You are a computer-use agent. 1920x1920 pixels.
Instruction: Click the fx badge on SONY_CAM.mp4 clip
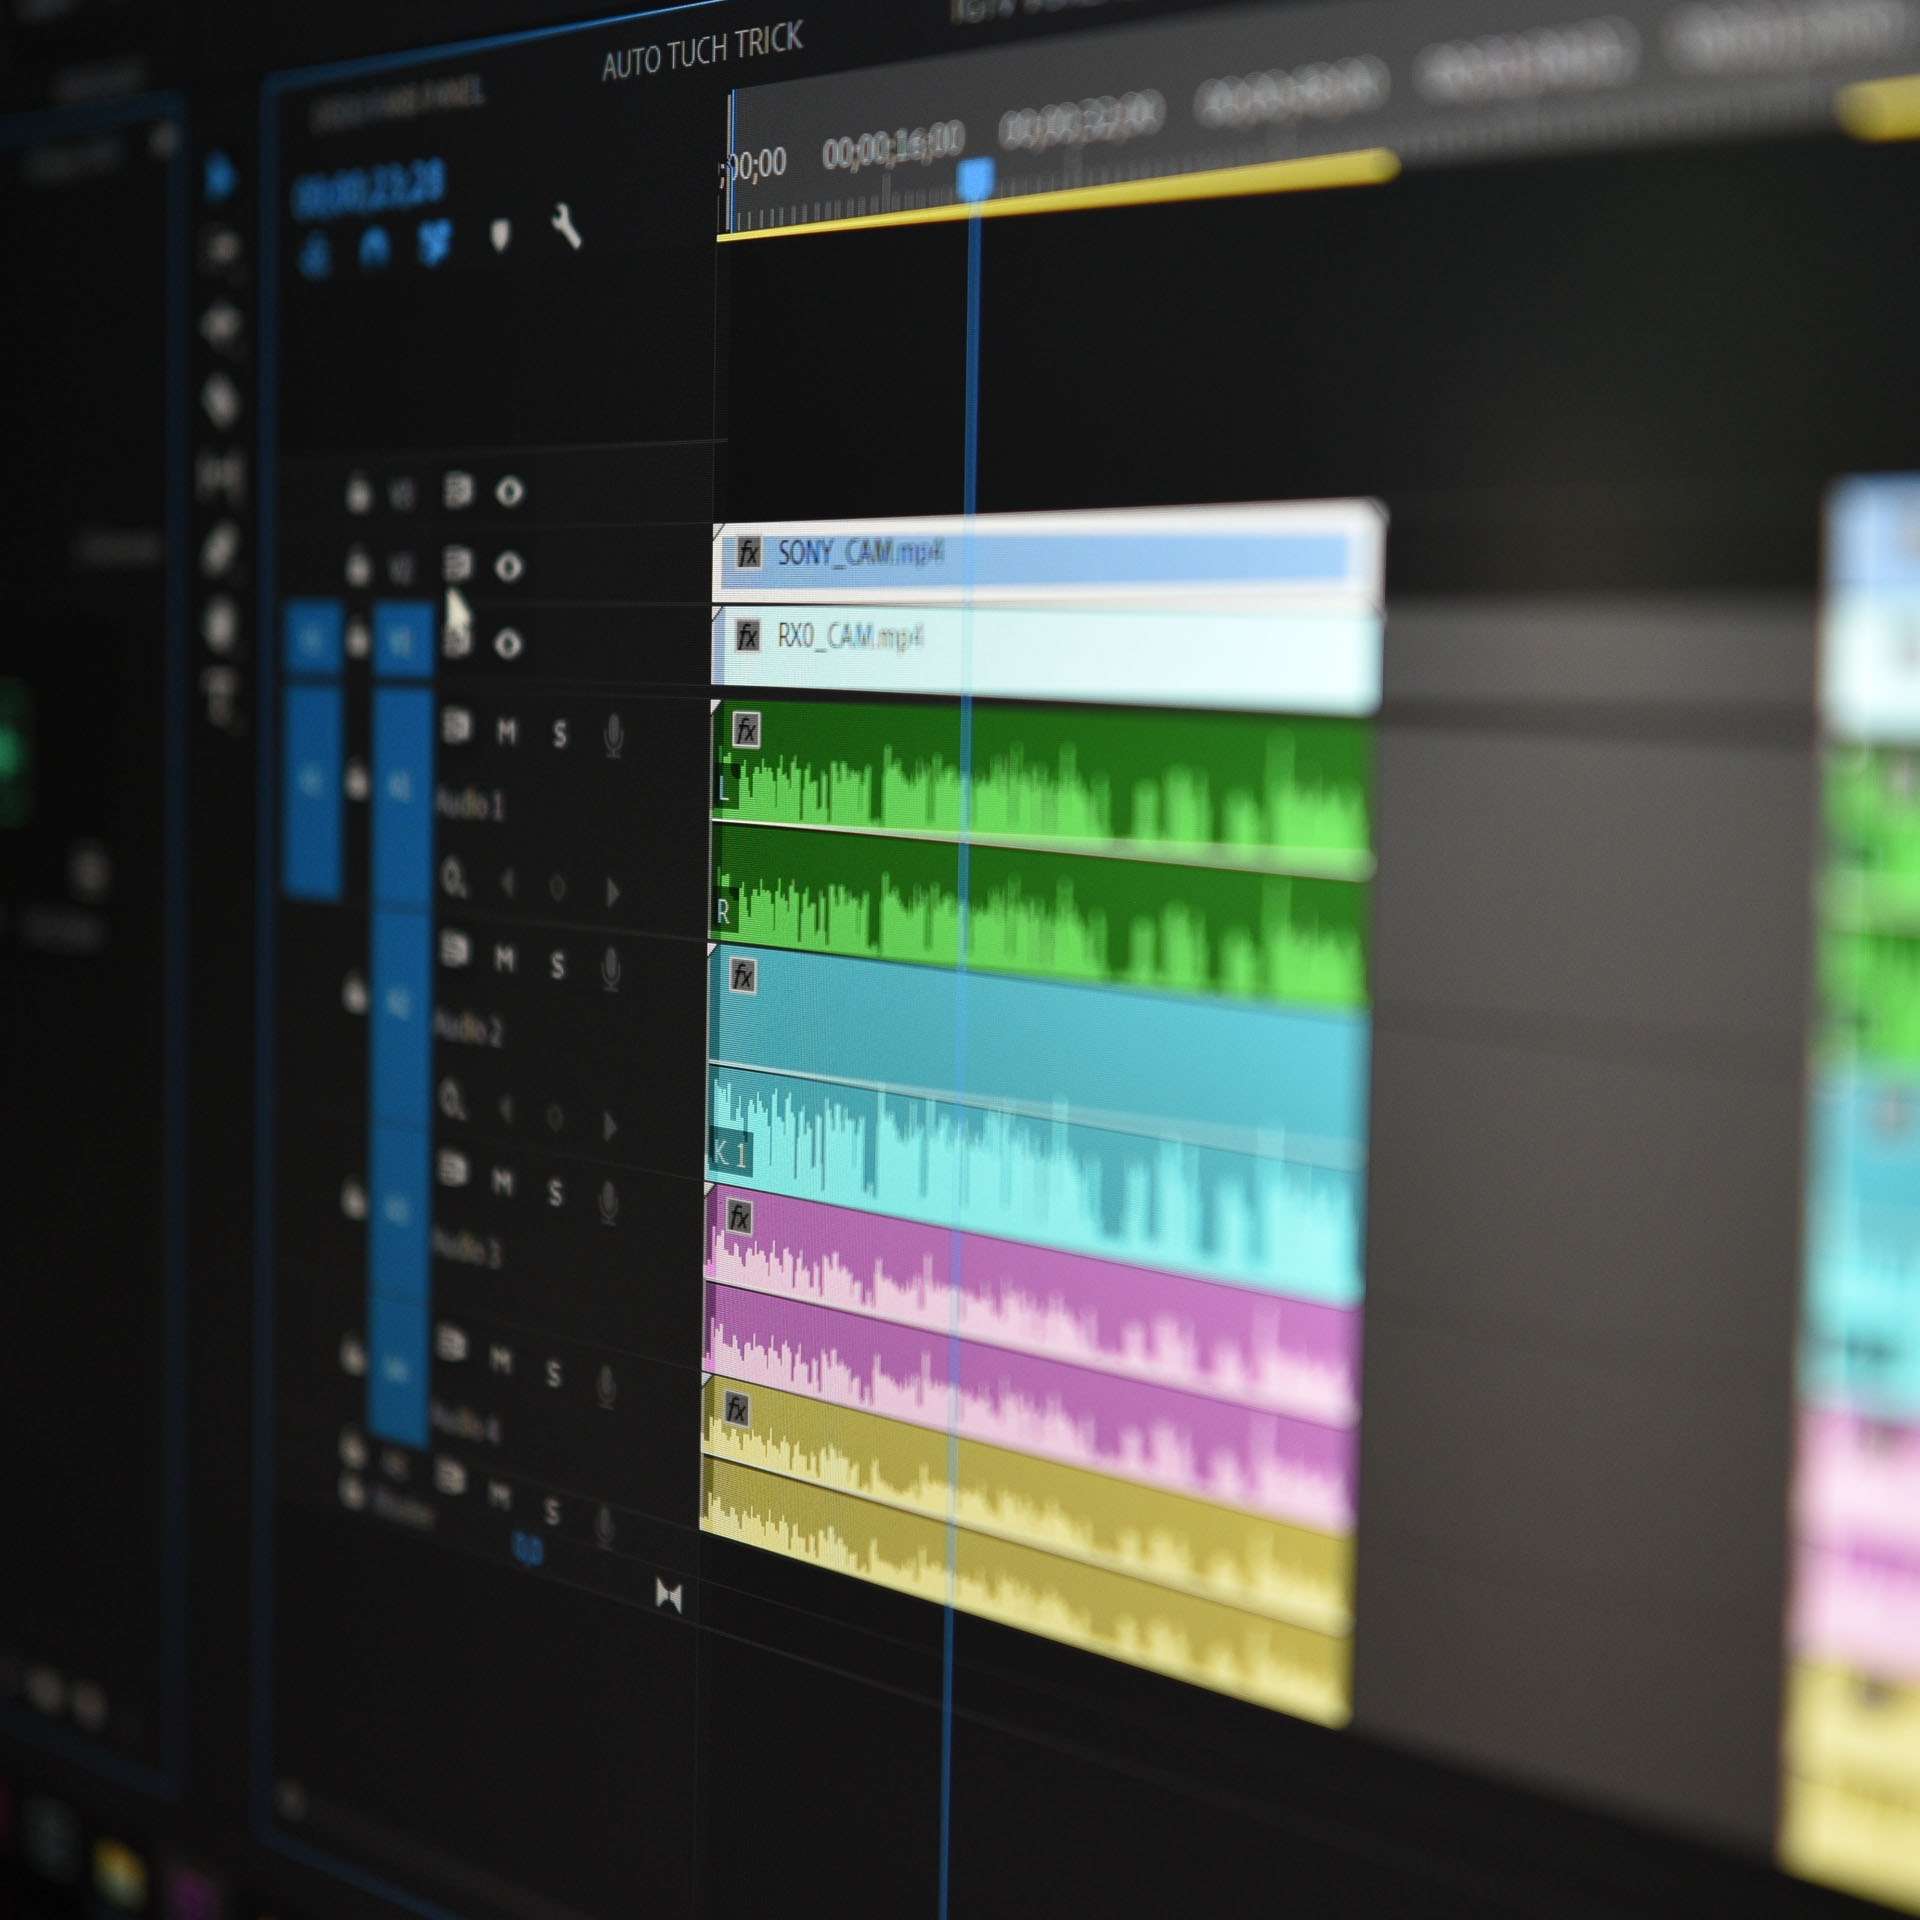(x=748, y=551)
